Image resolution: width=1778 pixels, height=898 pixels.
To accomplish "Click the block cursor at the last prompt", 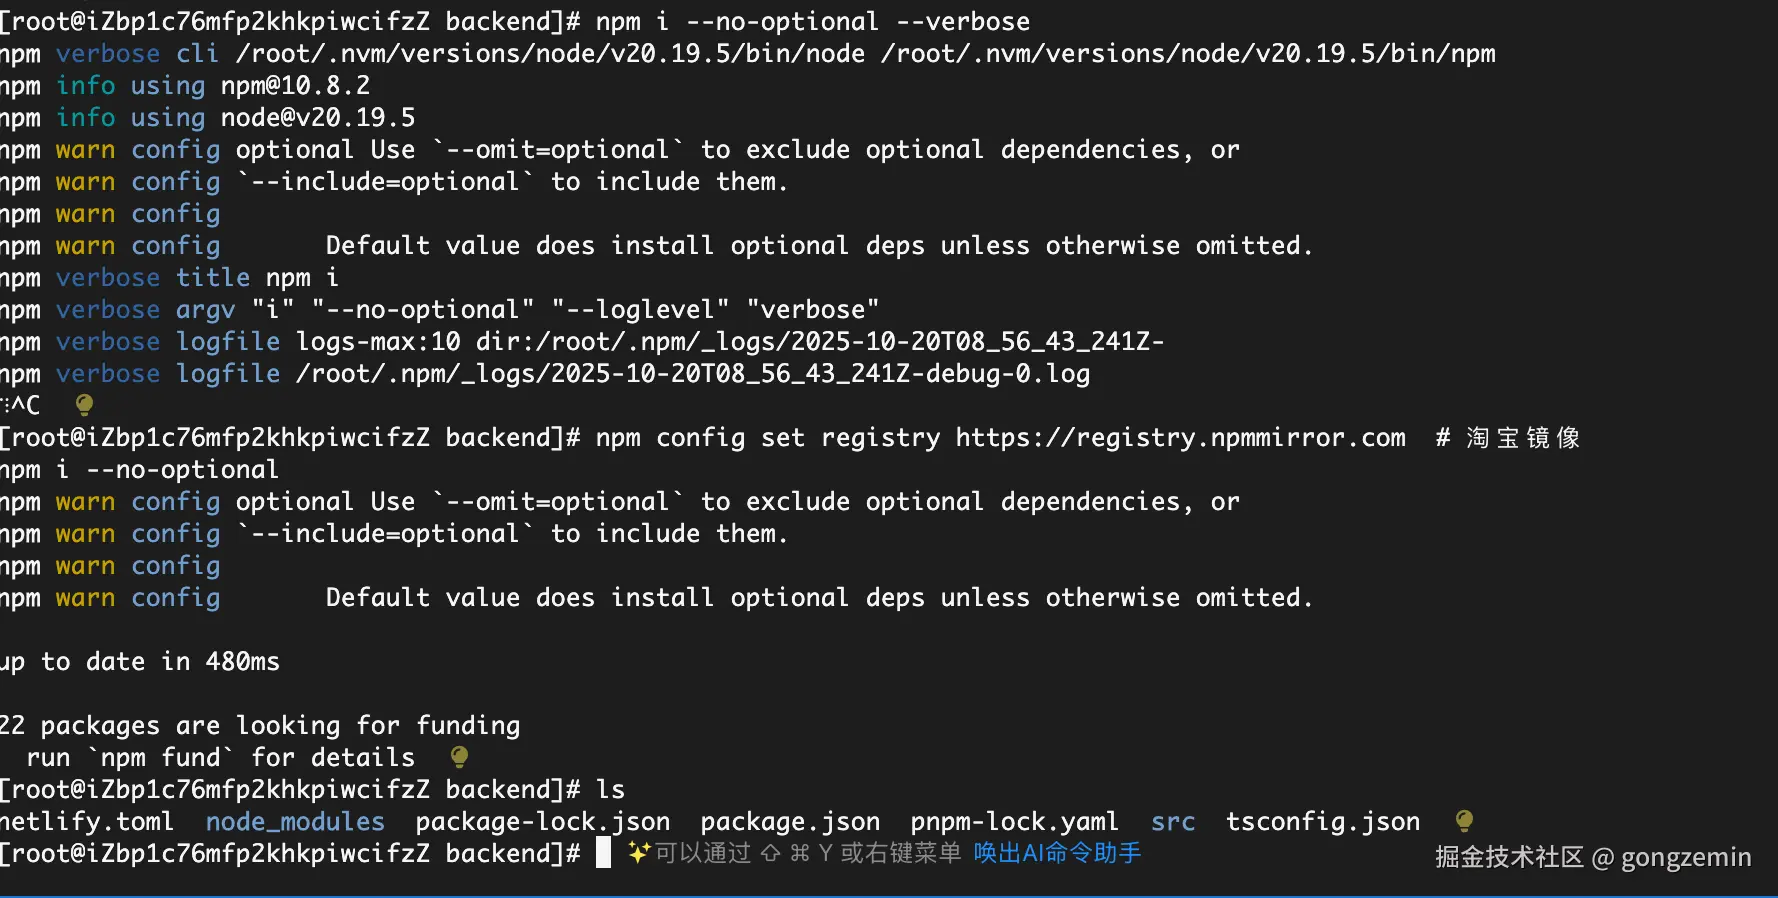I will click(x=603, y=853).
